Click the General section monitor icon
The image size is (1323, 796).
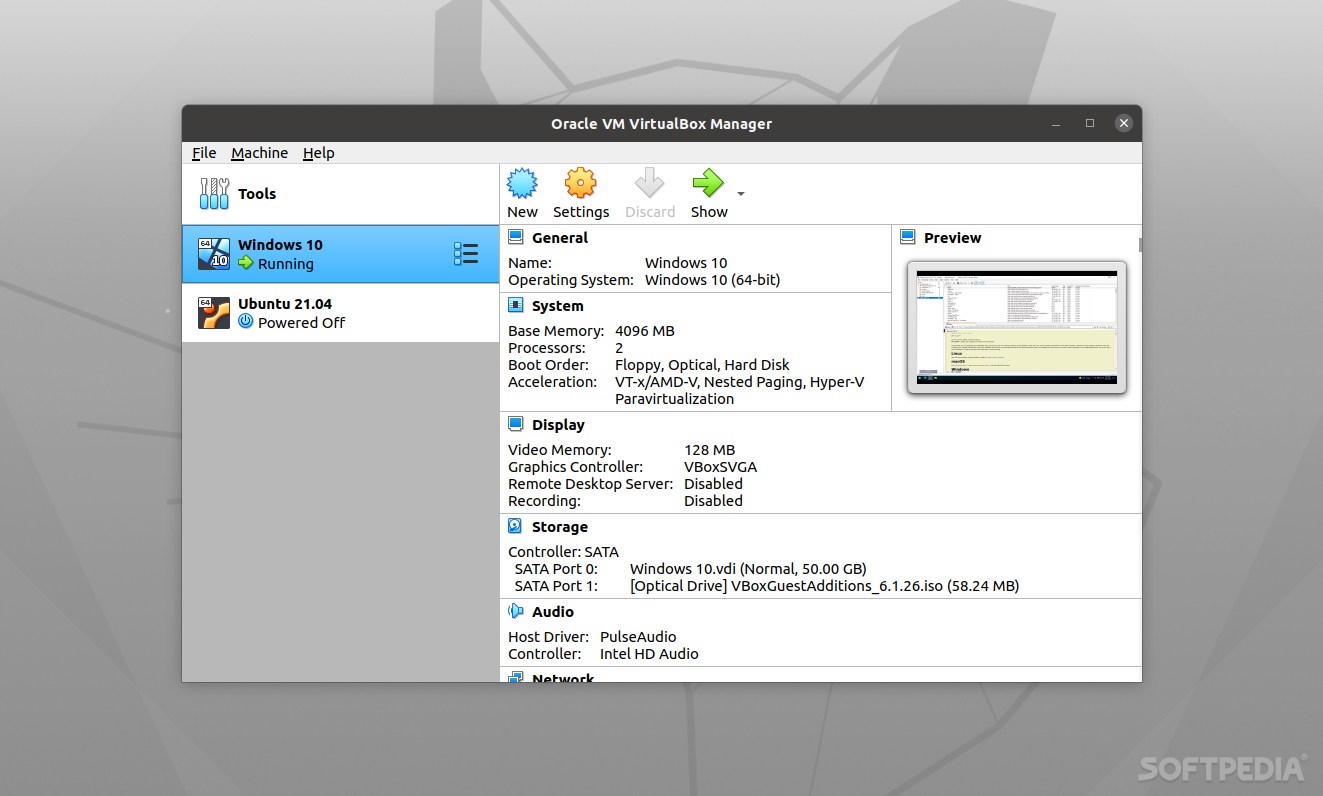pyautogui.click(x=516, y=237)
